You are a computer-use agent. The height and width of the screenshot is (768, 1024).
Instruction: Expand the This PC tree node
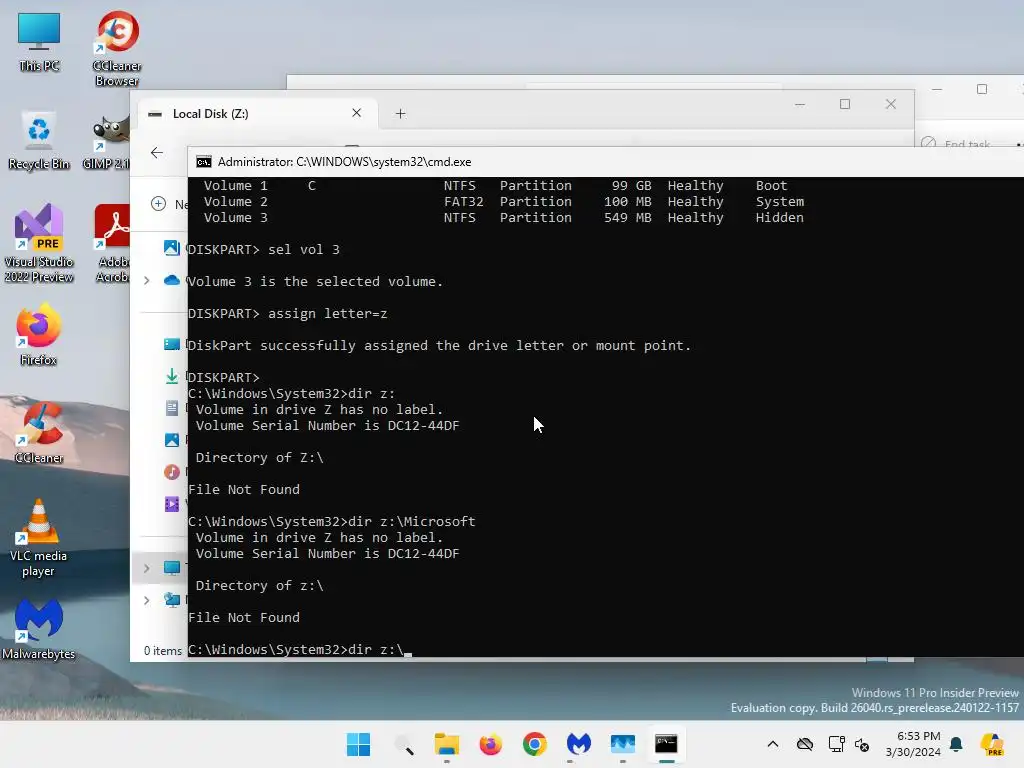click(x=147, y=568)
